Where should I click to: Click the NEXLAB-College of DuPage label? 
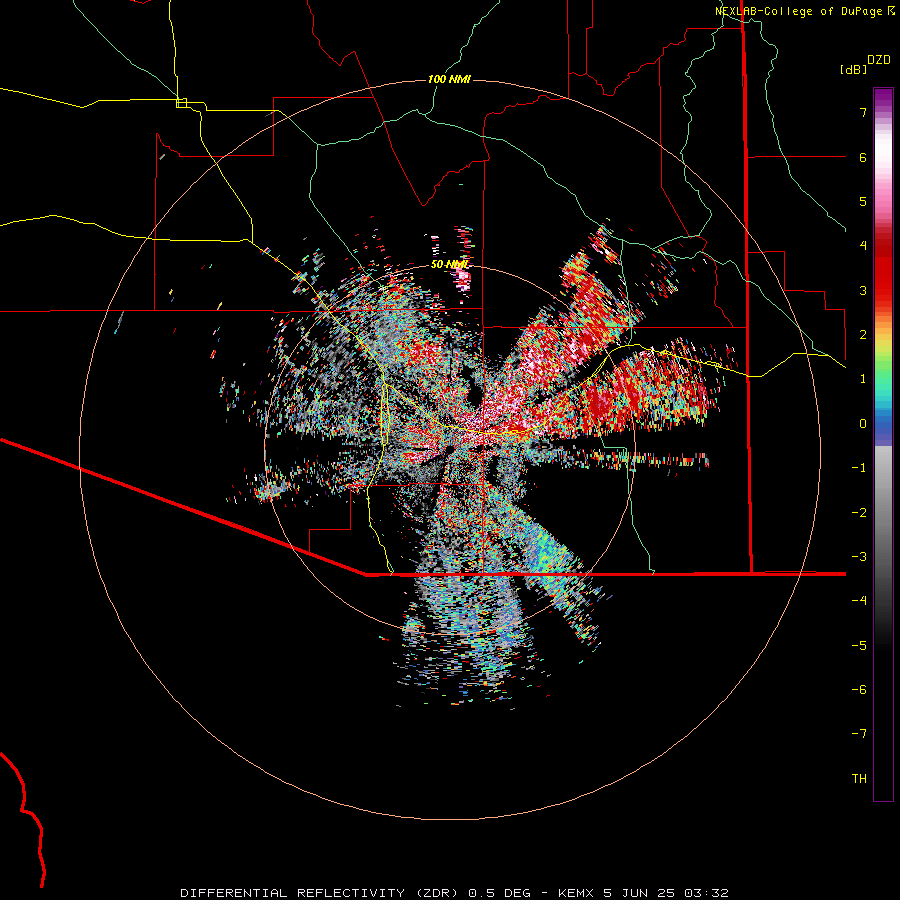pyautogui.click(x=800, y=11)
